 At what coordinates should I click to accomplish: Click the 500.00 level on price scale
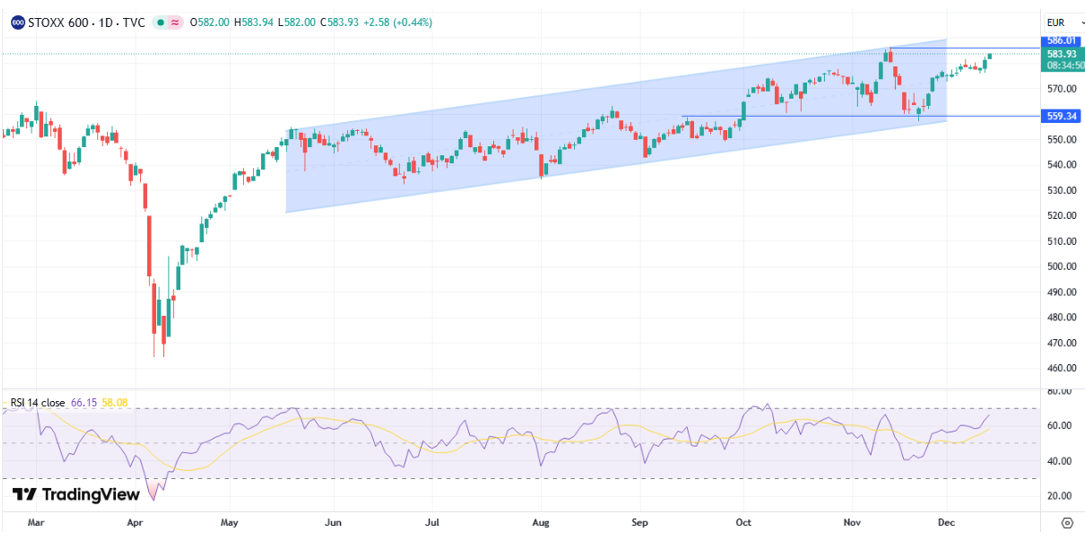1061,267
